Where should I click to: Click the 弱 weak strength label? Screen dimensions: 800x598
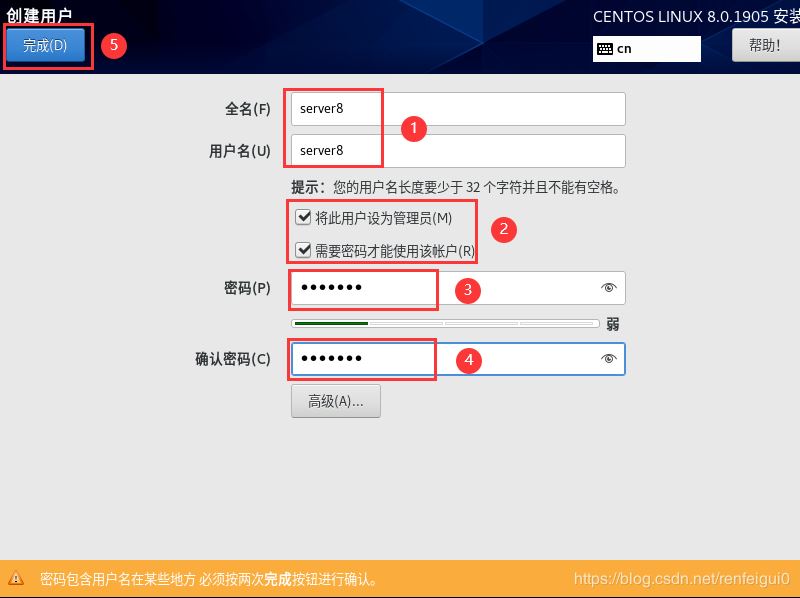[612, 324]
